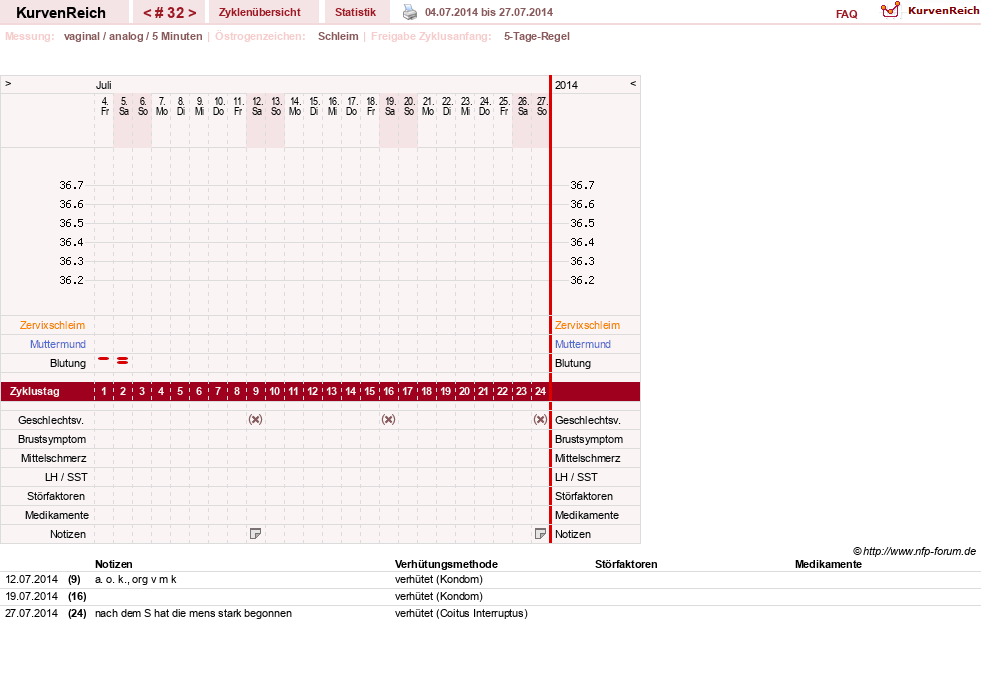Select the note row dated 12.07.2014

pos(490,580)
